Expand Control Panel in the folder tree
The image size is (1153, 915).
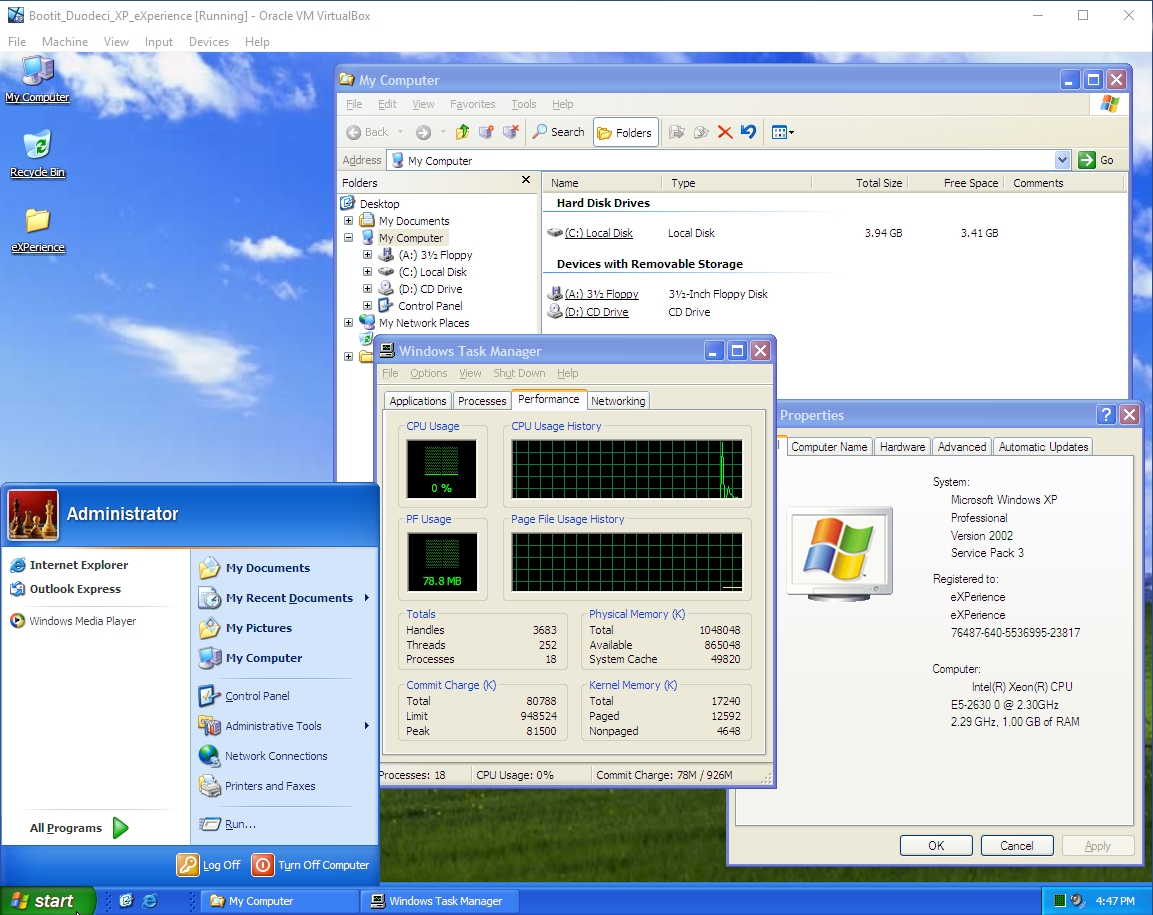[367, 305]
